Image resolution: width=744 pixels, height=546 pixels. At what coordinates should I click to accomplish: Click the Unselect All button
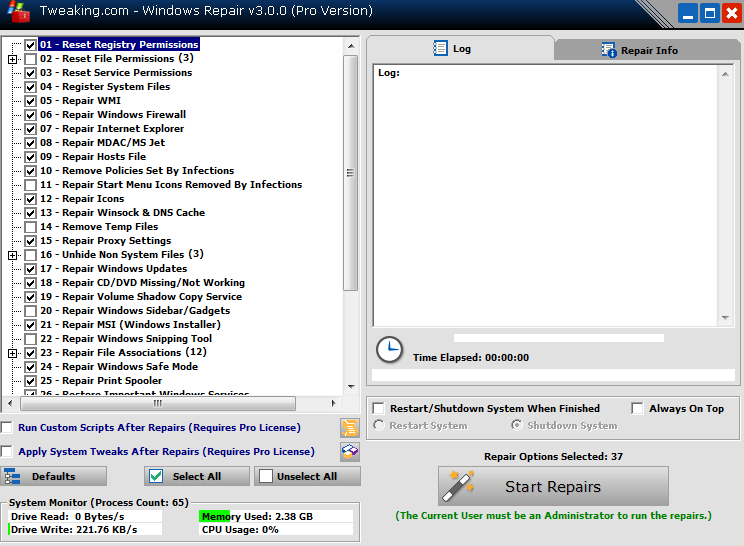pyautogui.click(x=307, y=476)
